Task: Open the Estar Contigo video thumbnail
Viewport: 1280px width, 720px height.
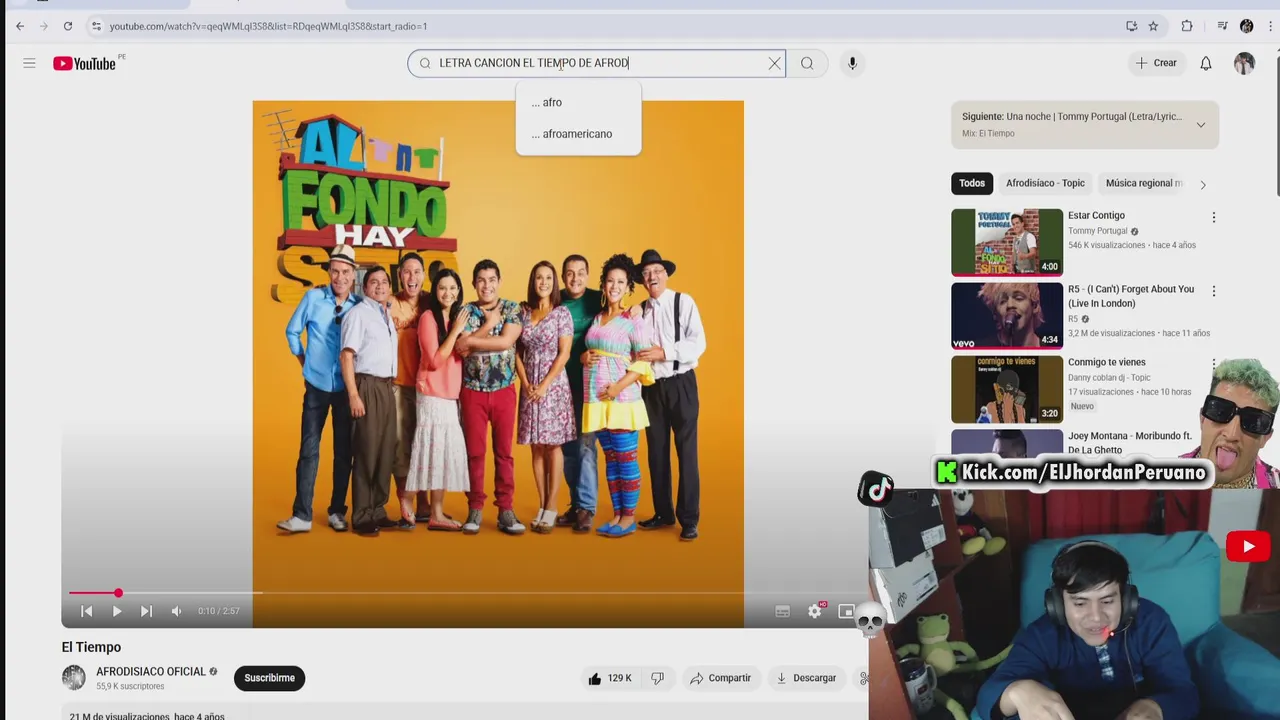Action: [x=1007, y=242]
